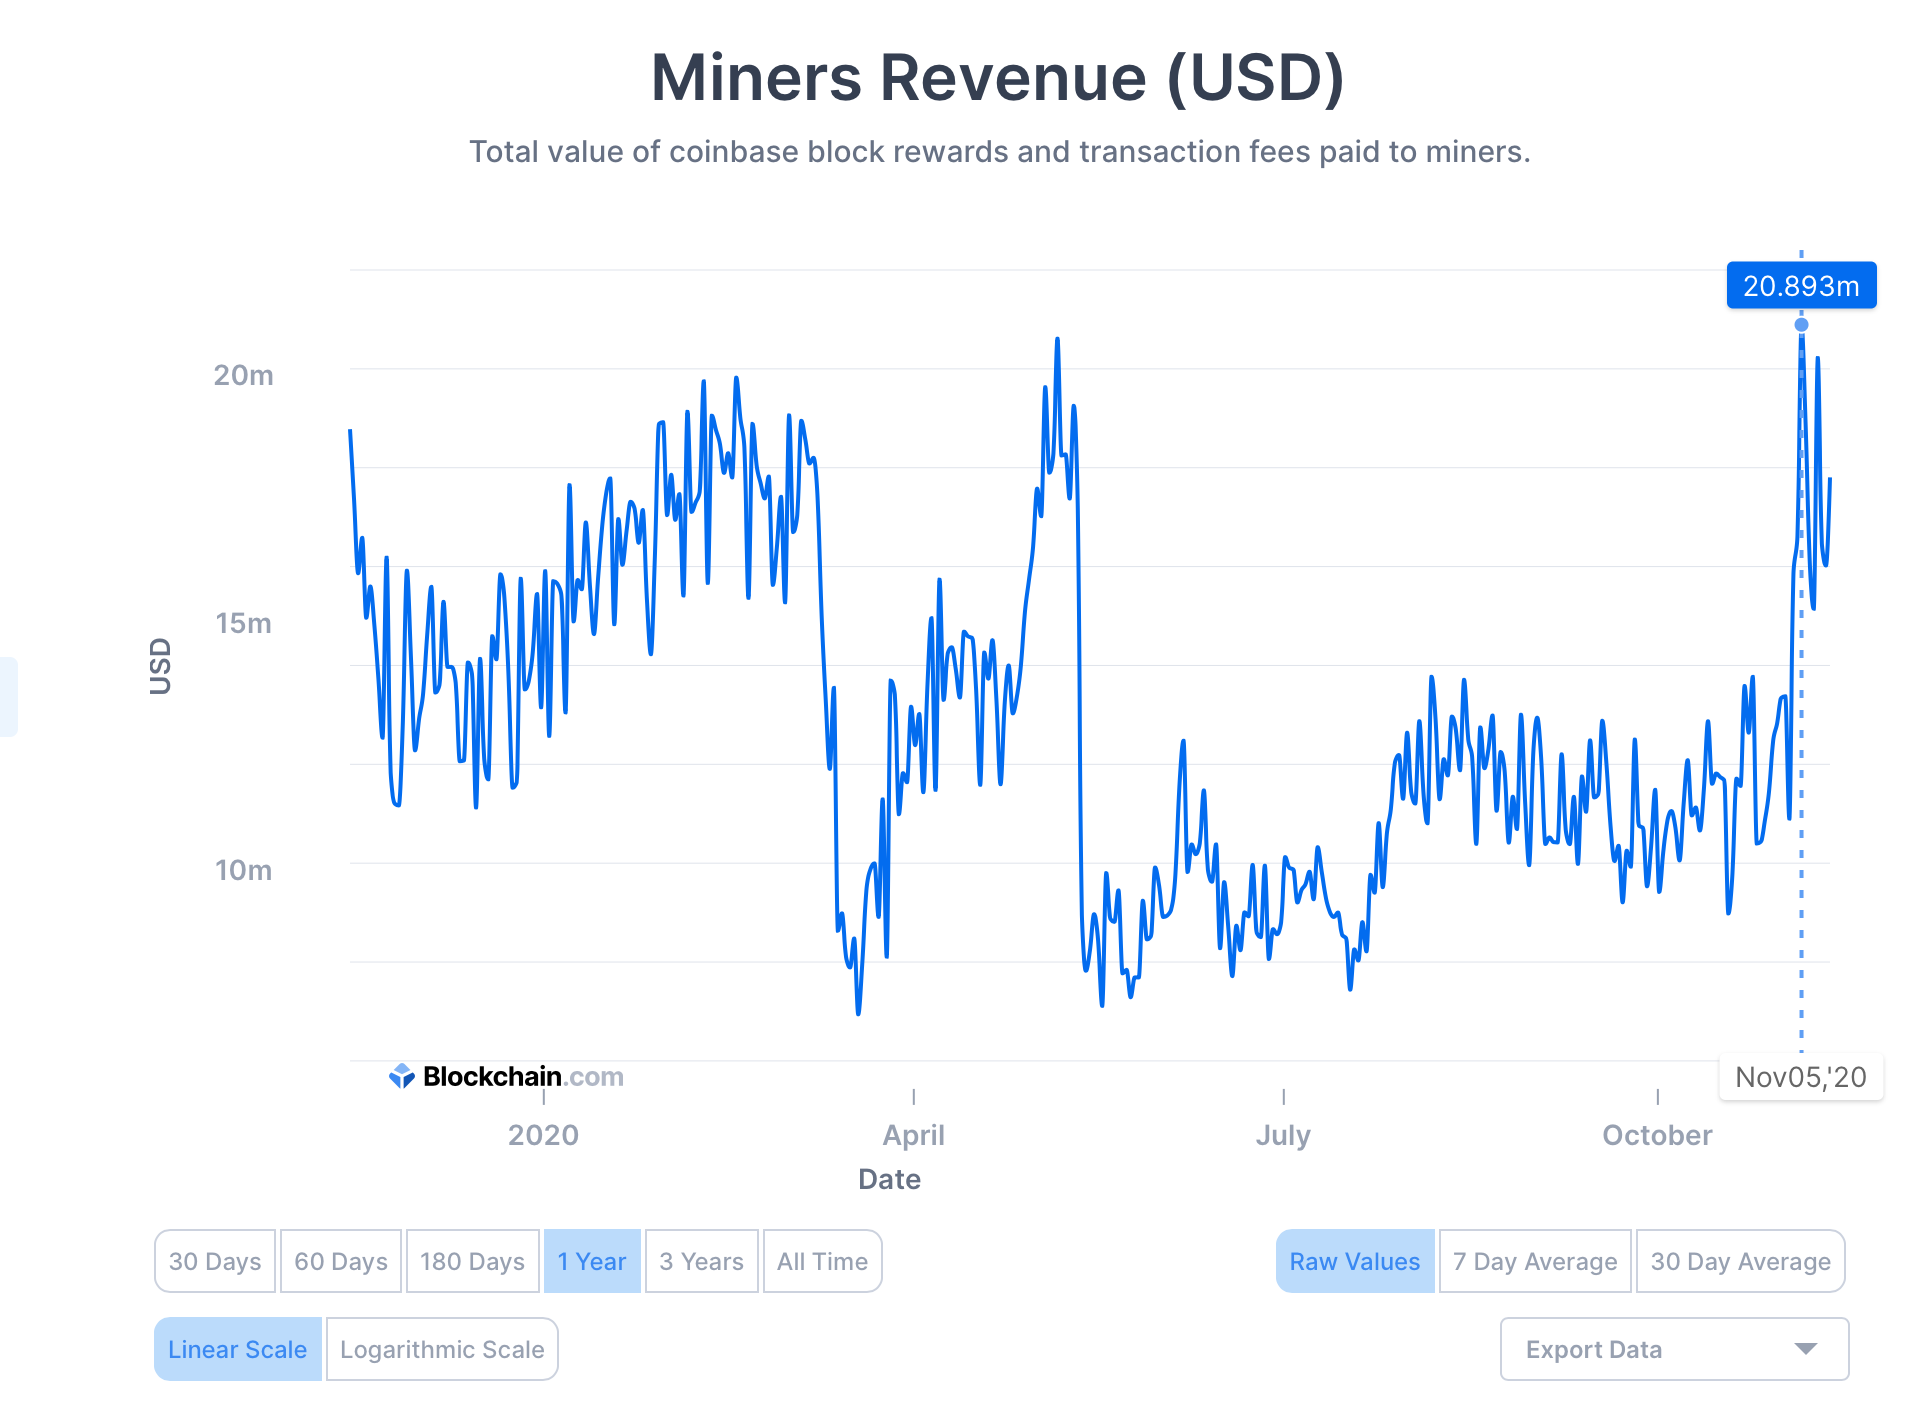The image size is (1914, 1414).
Task: Select the 1 Year range
Action: tap(592, 1261)
